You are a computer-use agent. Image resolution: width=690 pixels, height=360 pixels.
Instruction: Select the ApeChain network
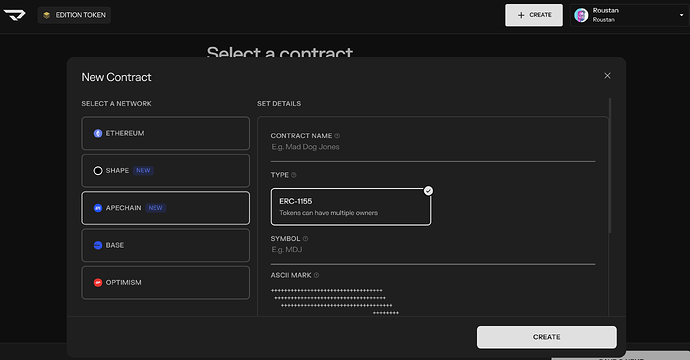point(165,208)
